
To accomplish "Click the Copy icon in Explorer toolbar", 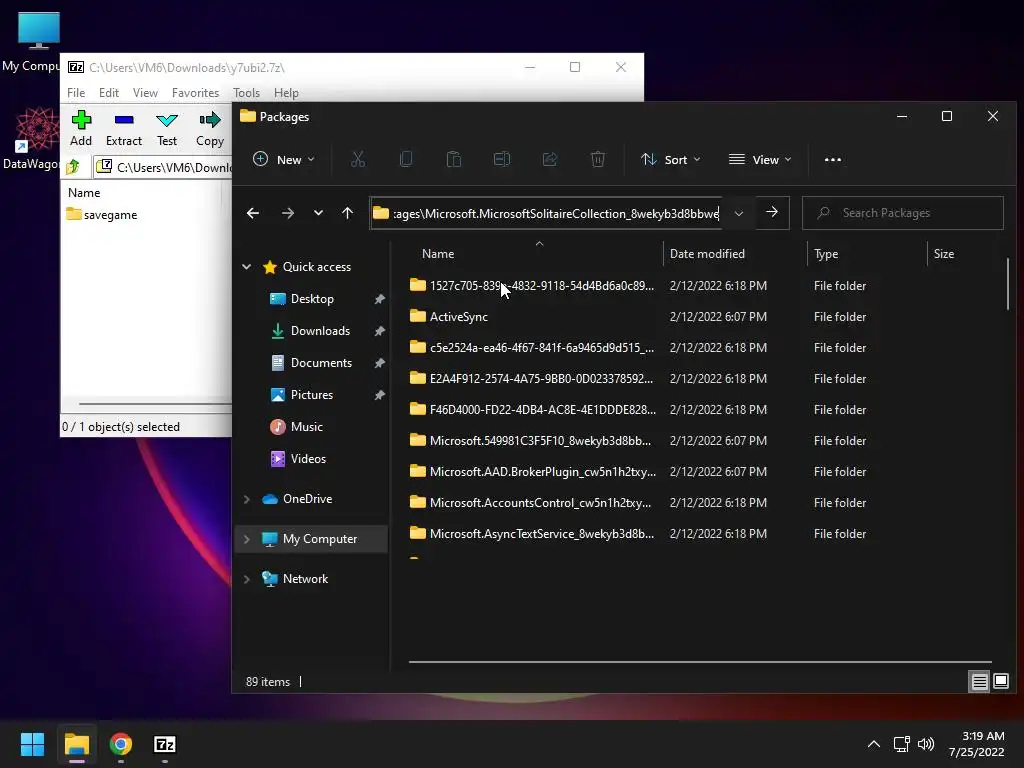I will pyautogui.click(x=406, y=159).
